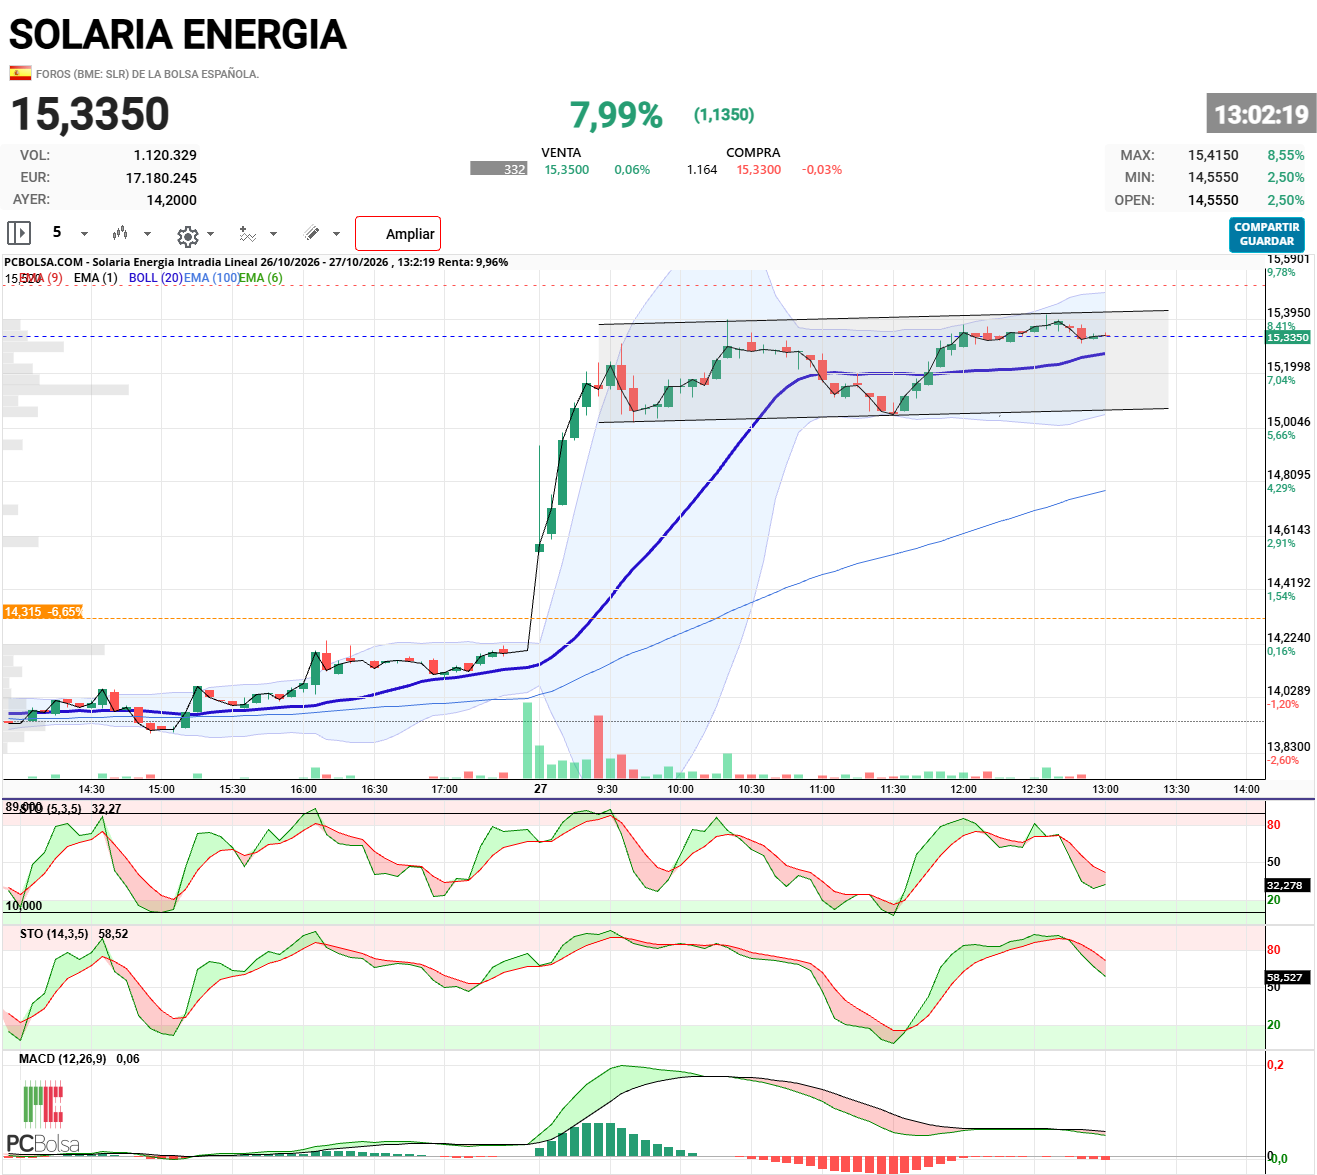The height and width of the screenshot is (1175, 1317).
Task: Click the EMA (9) indicator label
Action: pos(41,278)
